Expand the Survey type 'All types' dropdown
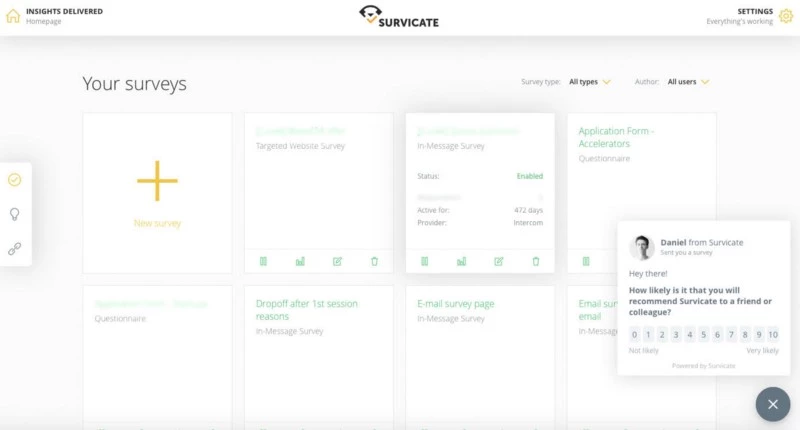Image resolution: width=800 pixels, height=430 pixels. click(589, 82)
